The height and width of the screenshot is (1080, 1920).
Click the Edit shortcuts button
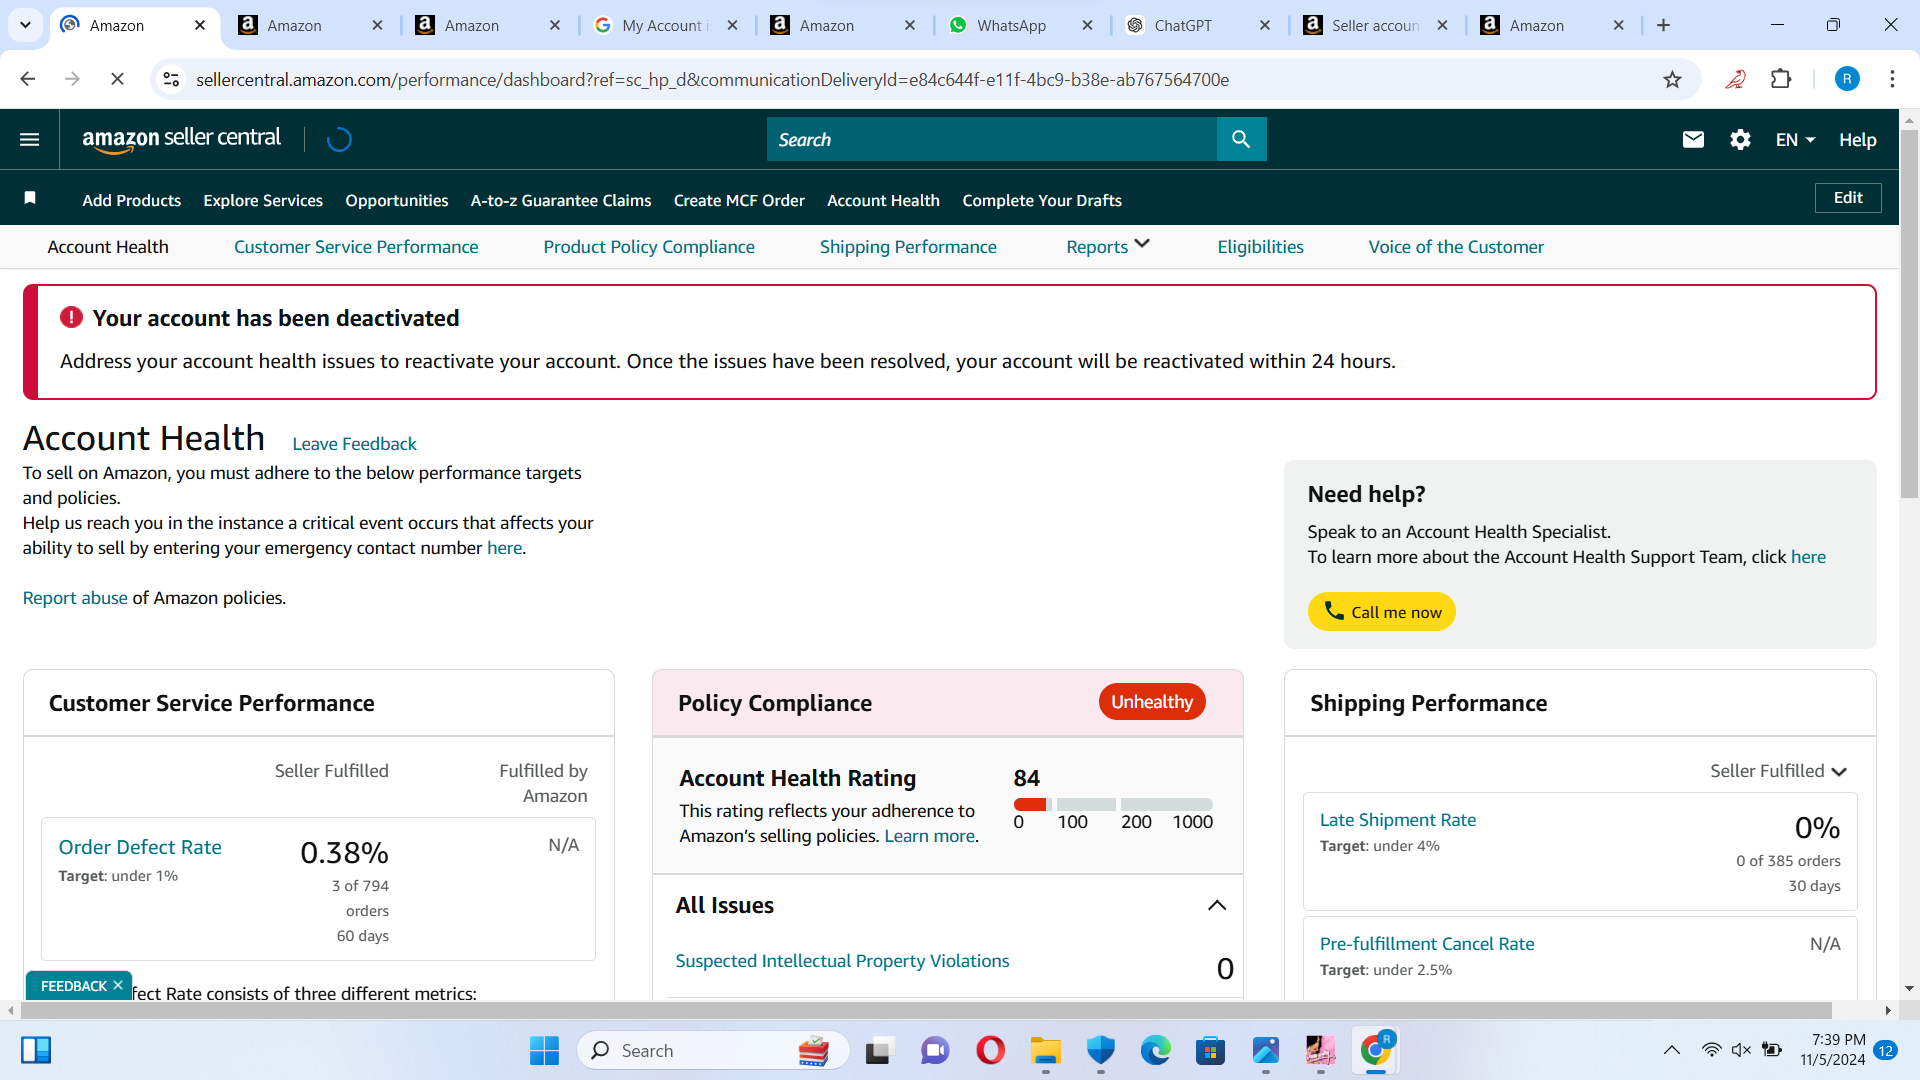(x=1848, y=198)
